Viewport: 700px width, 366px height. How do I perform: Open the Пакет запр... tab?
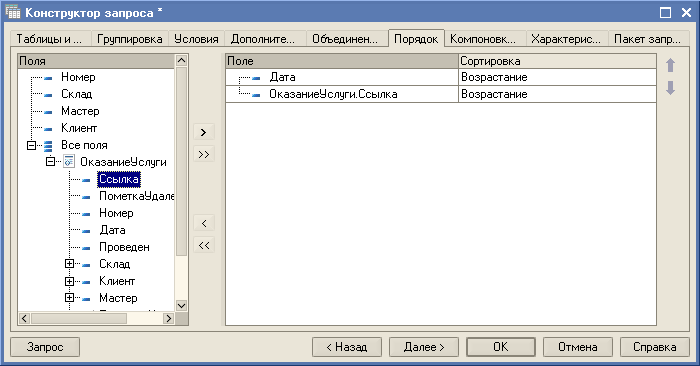pos(649,39)
